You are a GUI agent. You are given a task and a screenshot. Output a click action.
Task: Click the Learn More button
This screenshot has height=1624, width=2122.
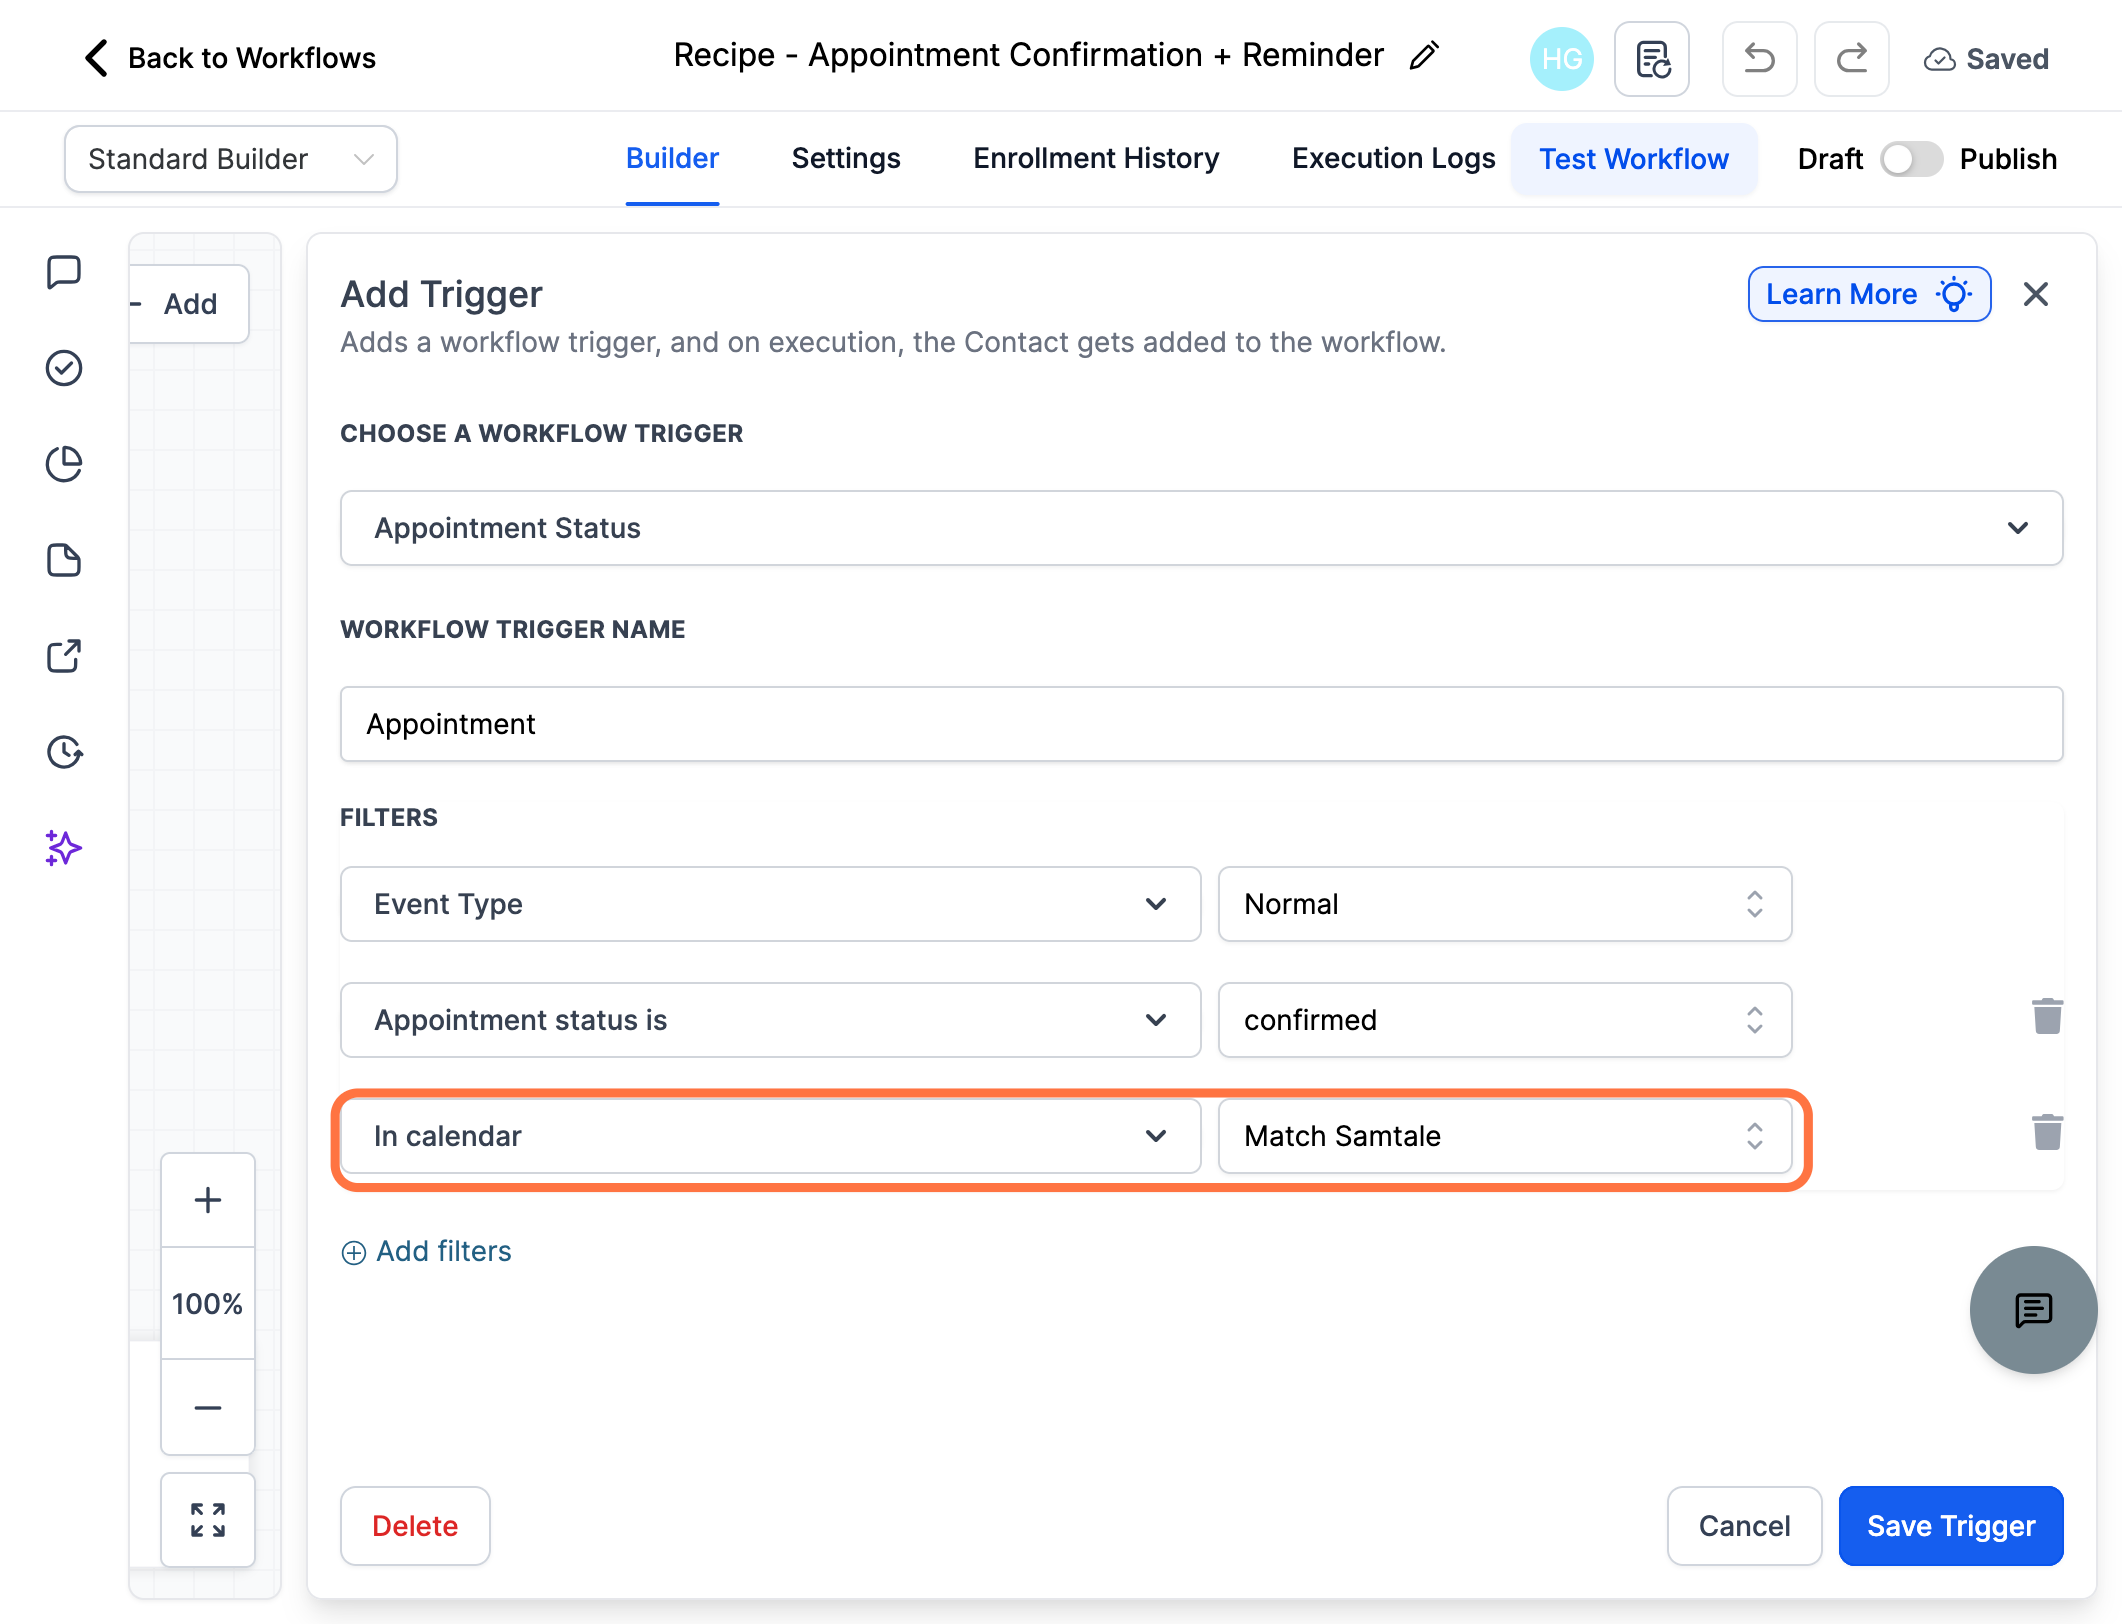pos(1869,294)
